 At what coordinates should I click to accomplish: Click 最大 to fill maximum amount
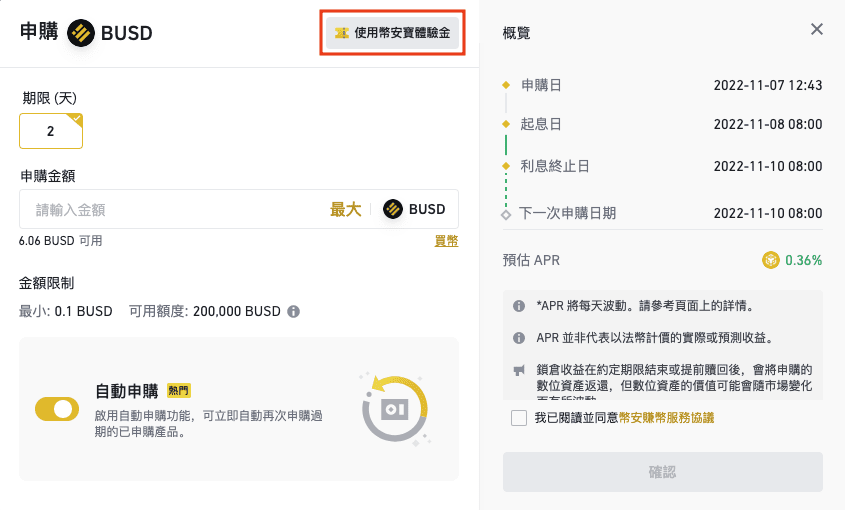coord(345,209)
